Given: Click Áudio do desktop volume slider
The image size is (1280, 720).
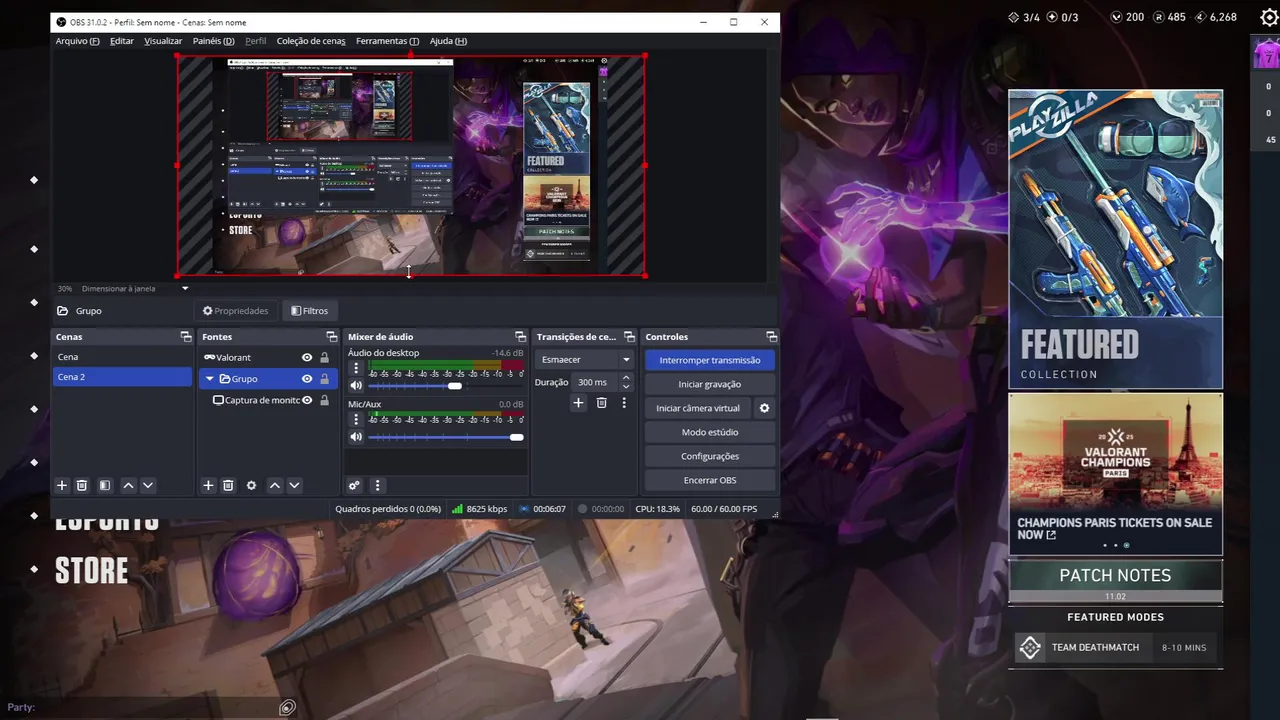Looking at the screenshot, I should (x=445, y=386).
